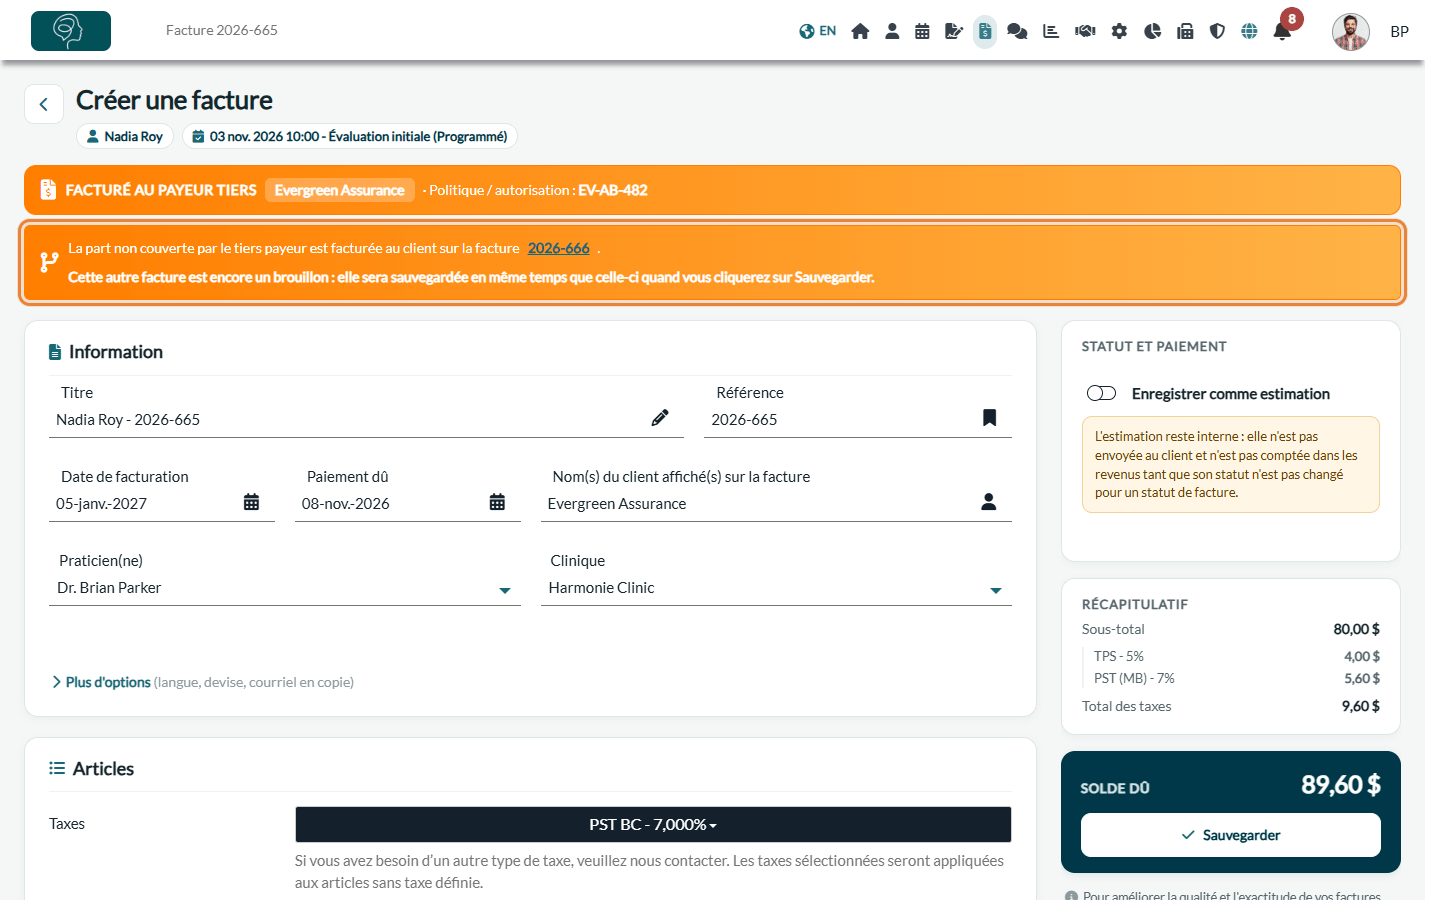Open the settings gear icon
This screenshot has width=1440, height=900.
click(x=1119, y=31)
